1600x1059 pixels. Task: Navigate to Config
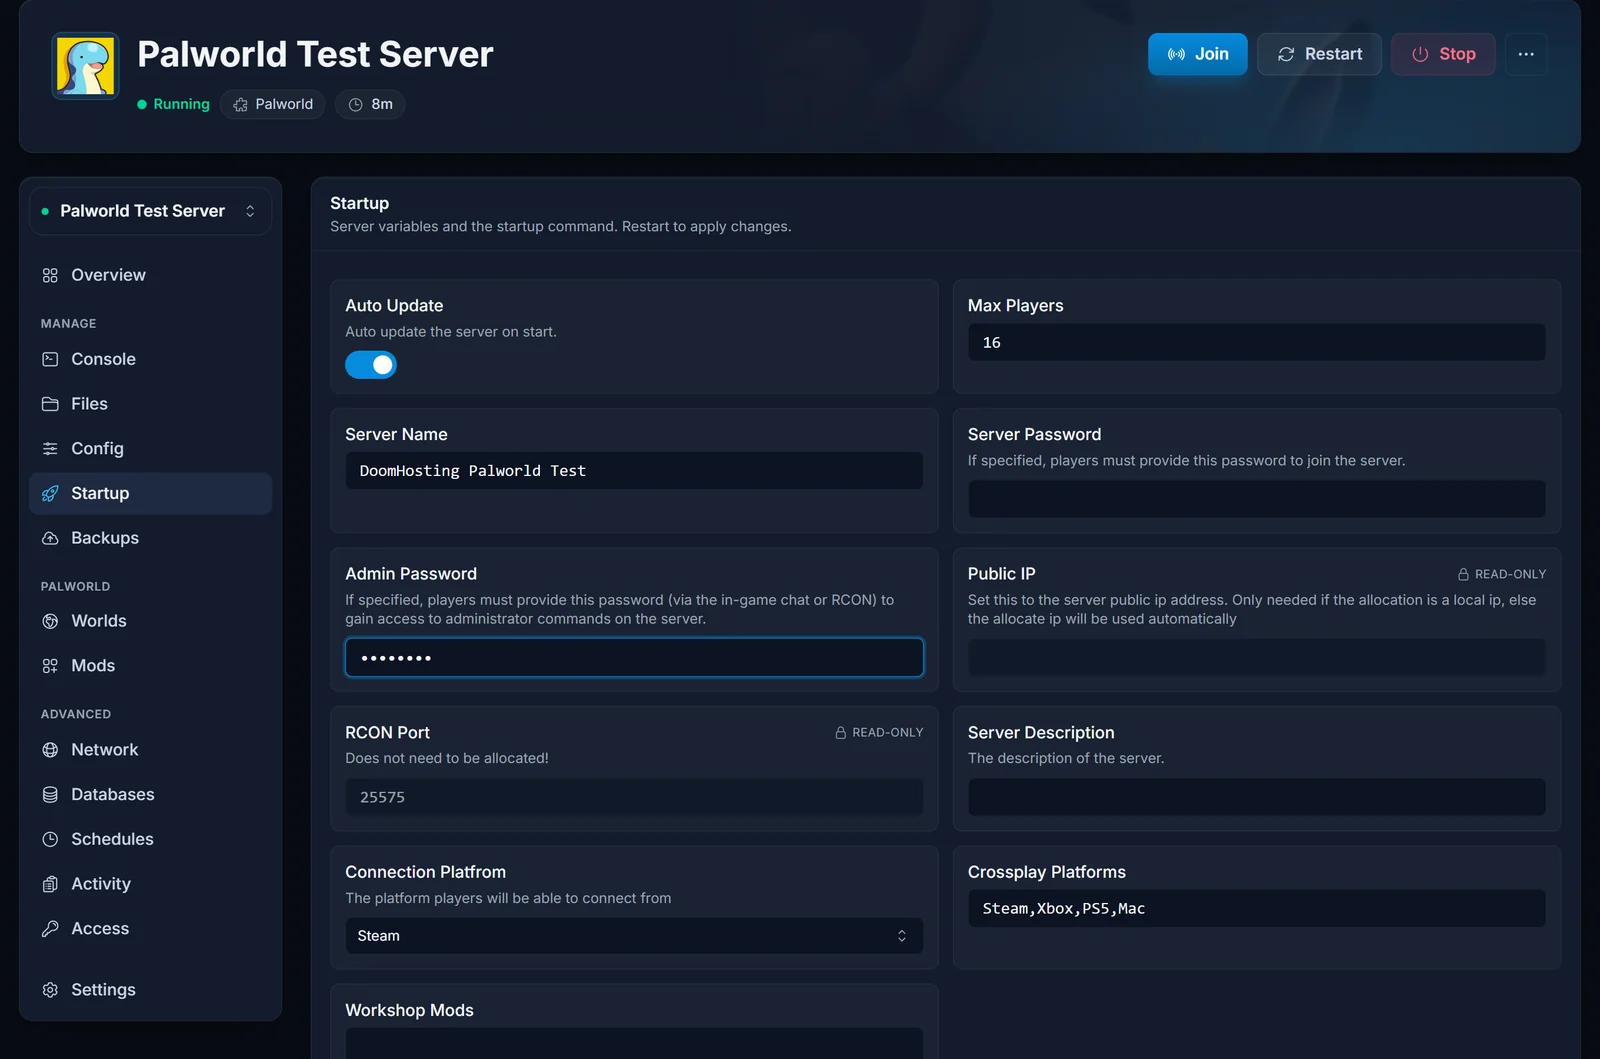(150, 449)
